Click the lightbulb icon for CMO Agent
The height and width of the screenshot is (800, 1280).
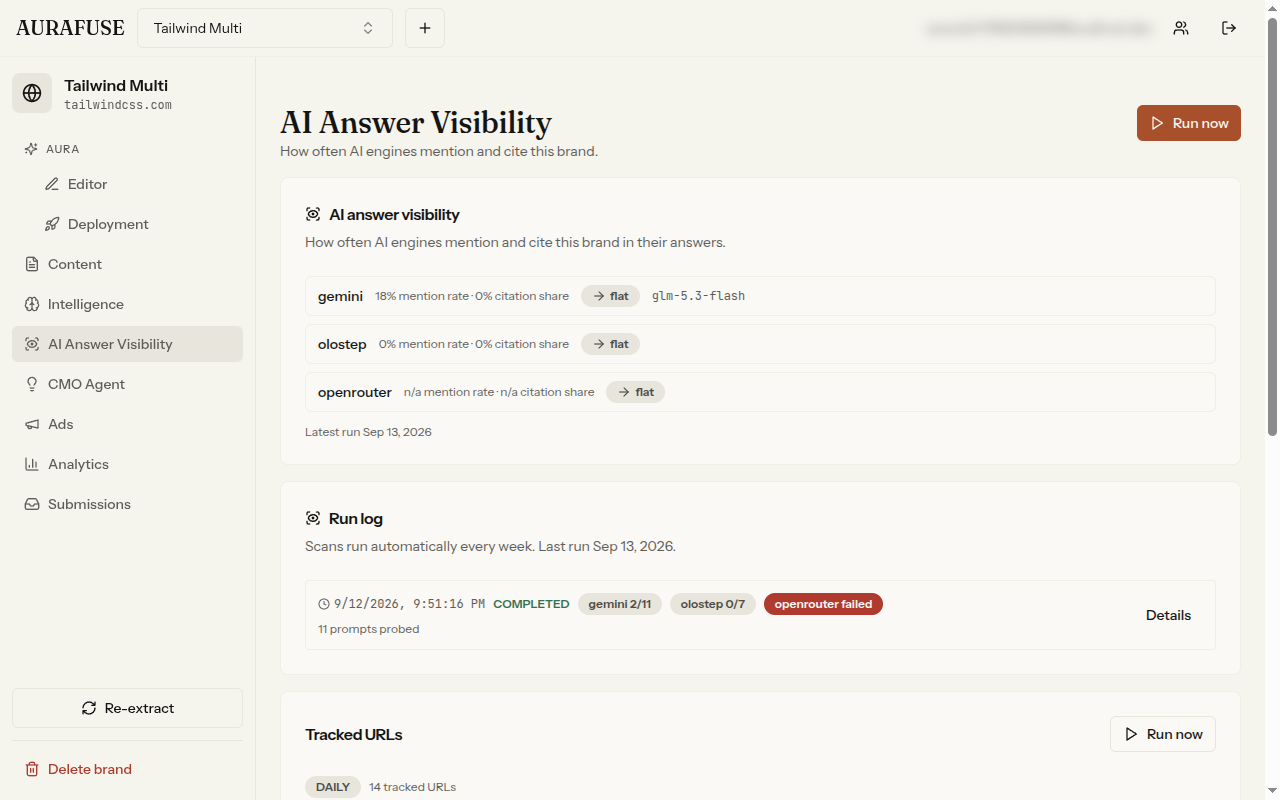tap(32, 384)
